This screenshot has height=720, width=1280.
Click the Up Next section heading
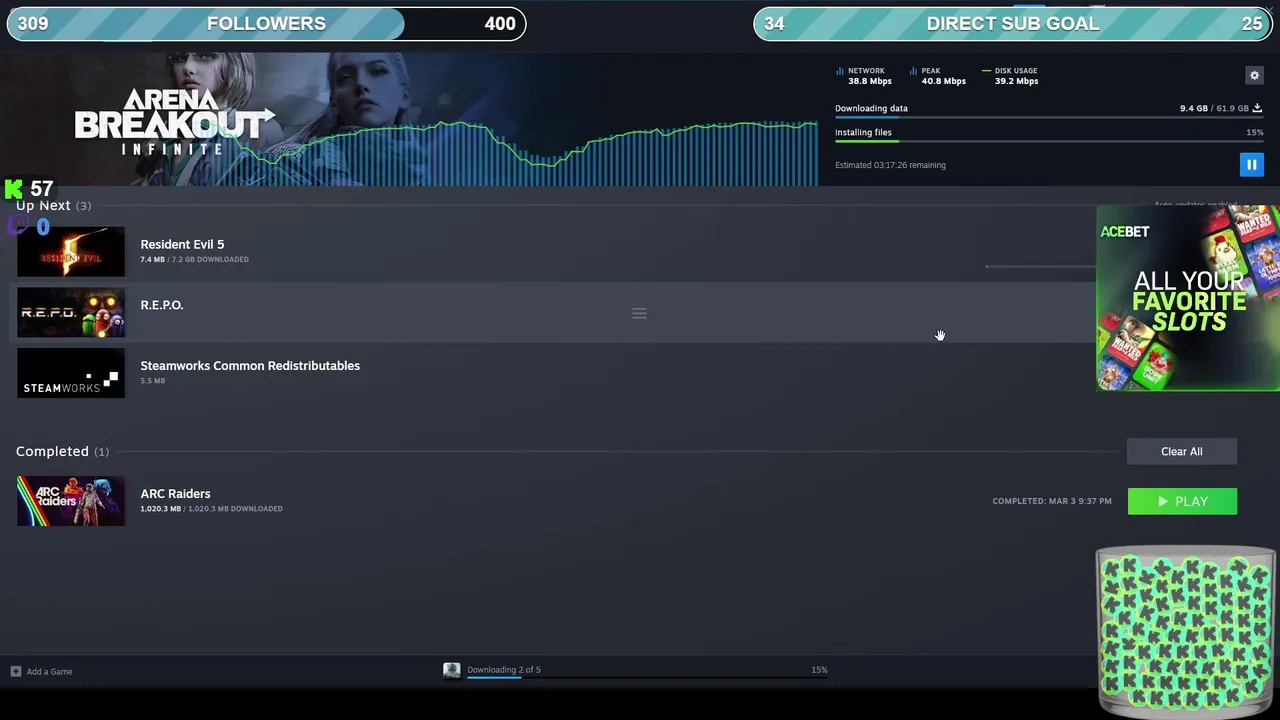(x=53, y=205)
